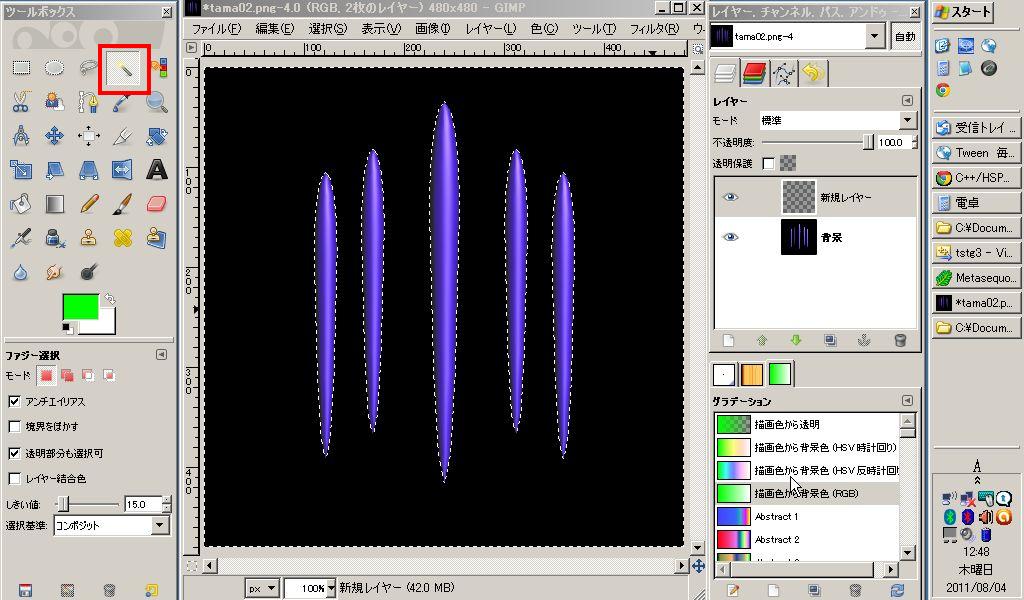
Task: Open the レイヤー(L) menu
Action: 490,29
